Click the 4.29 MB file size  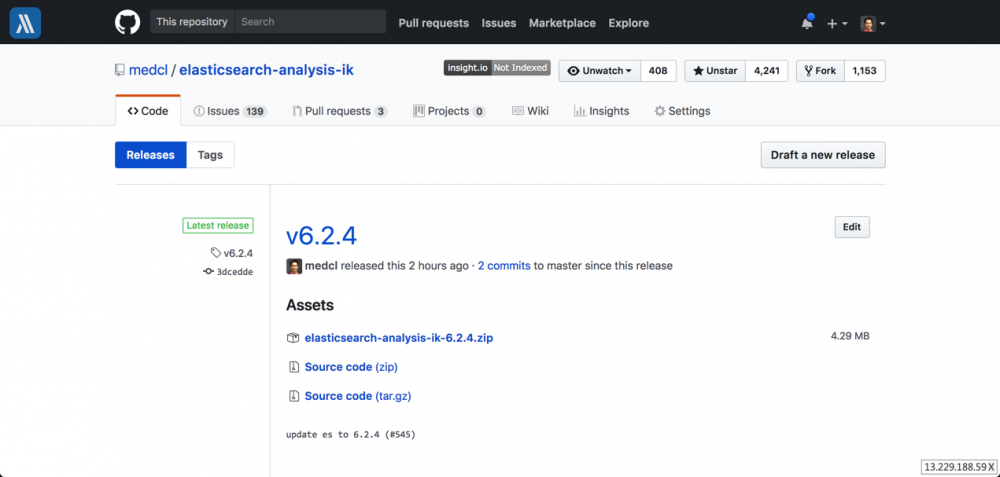850,336
